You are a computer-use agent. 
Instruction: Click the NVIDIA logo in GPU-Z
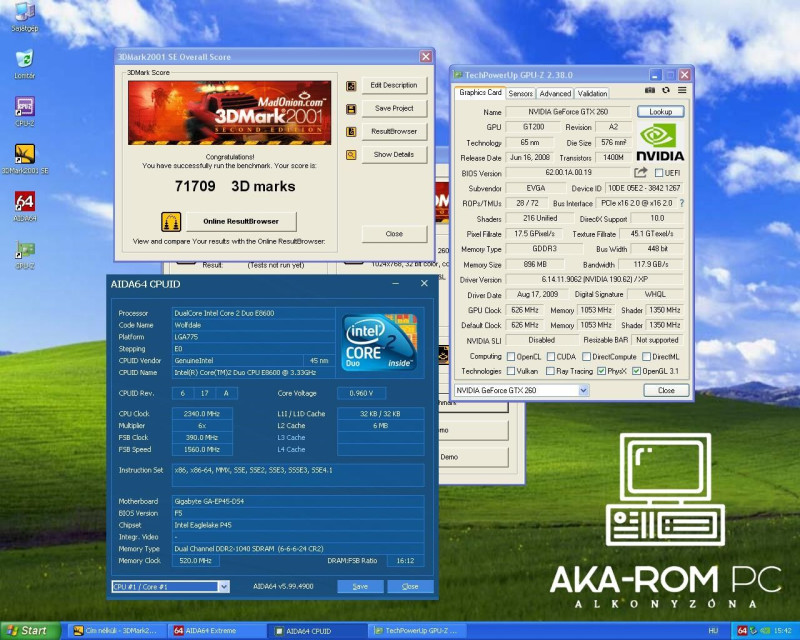click(660, 142)
